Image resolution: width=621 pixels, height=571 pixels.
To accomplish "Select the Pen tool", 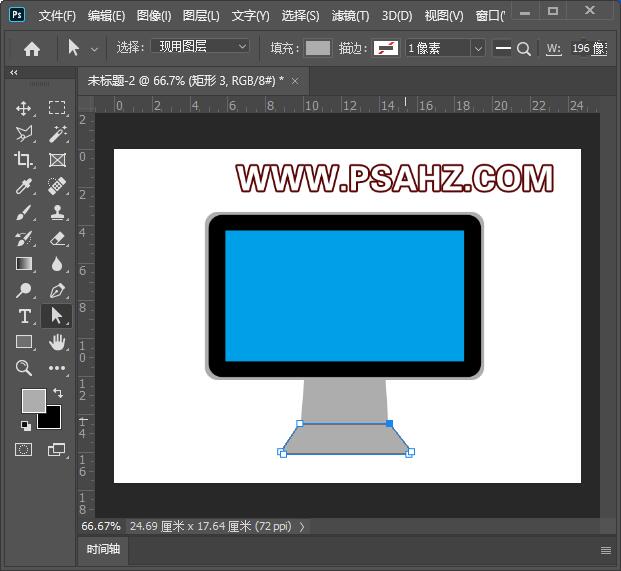I will (57, 290).
